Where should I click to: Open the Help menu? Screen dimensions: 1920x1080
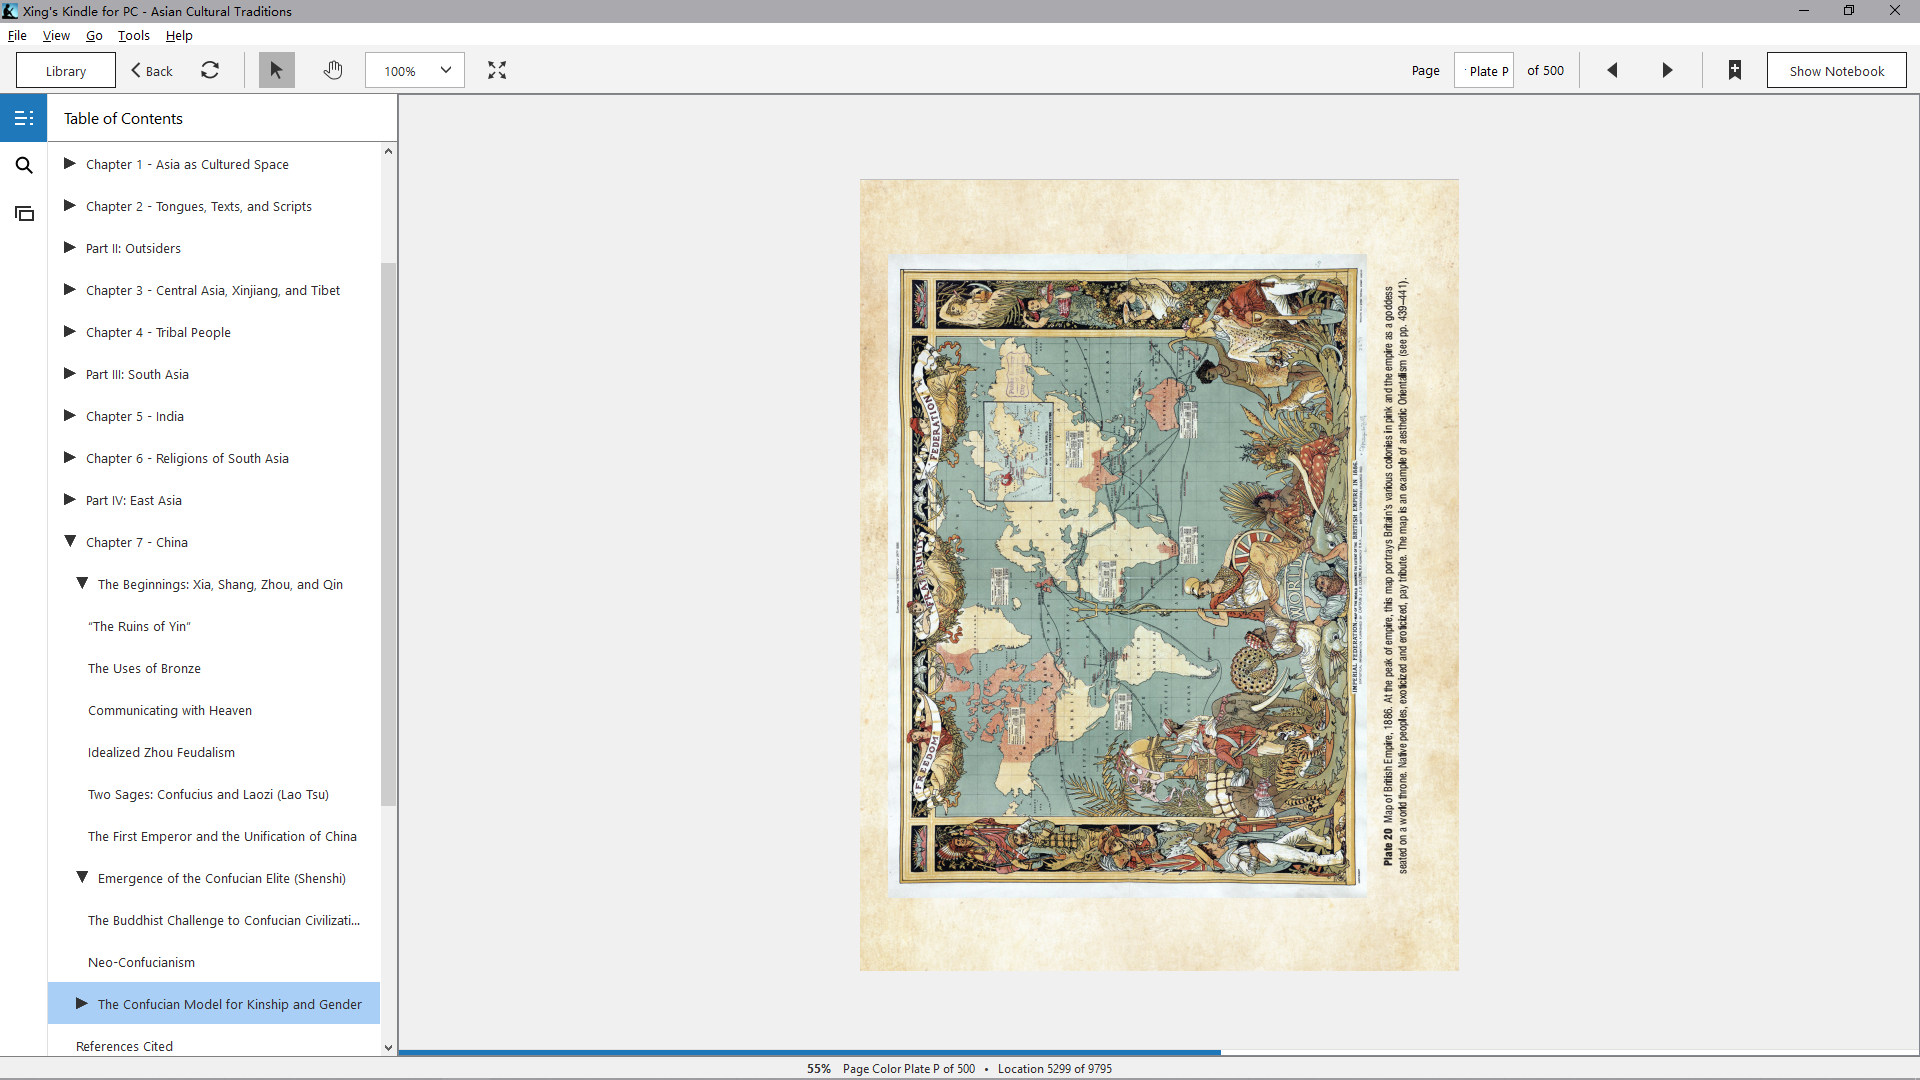pos(179,35)
